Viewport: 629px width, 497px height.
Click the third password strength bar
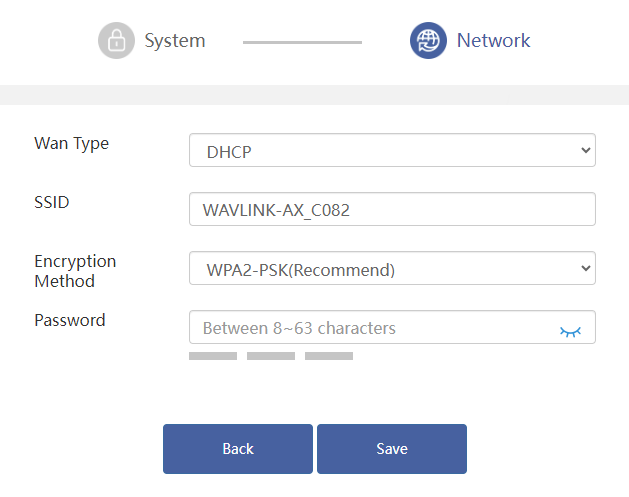[329, 356]
